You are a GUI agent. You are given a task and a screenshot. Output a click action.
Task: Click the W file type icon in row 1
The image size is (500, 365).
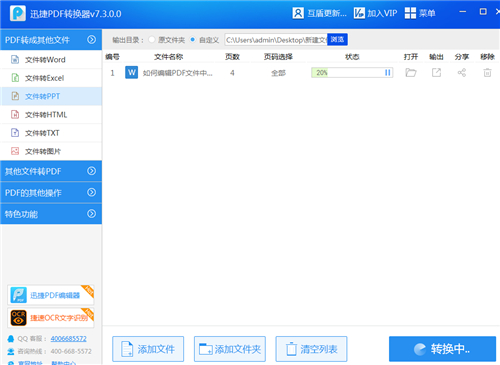(132, 72)
